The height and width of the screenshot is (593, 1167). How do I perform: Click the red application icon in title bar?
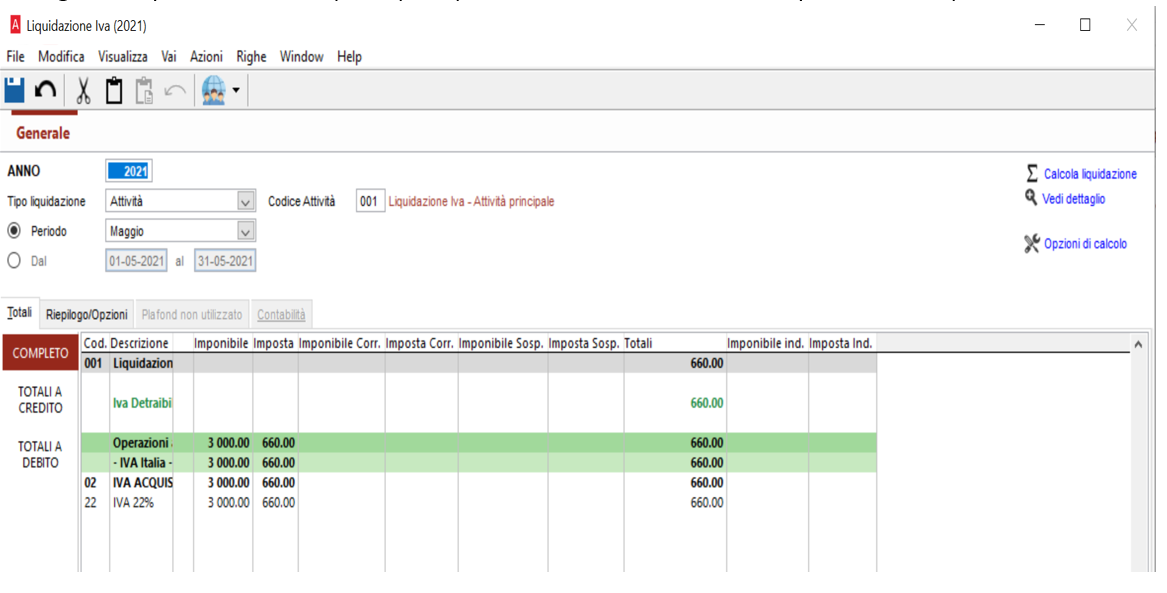click(15, 25)
